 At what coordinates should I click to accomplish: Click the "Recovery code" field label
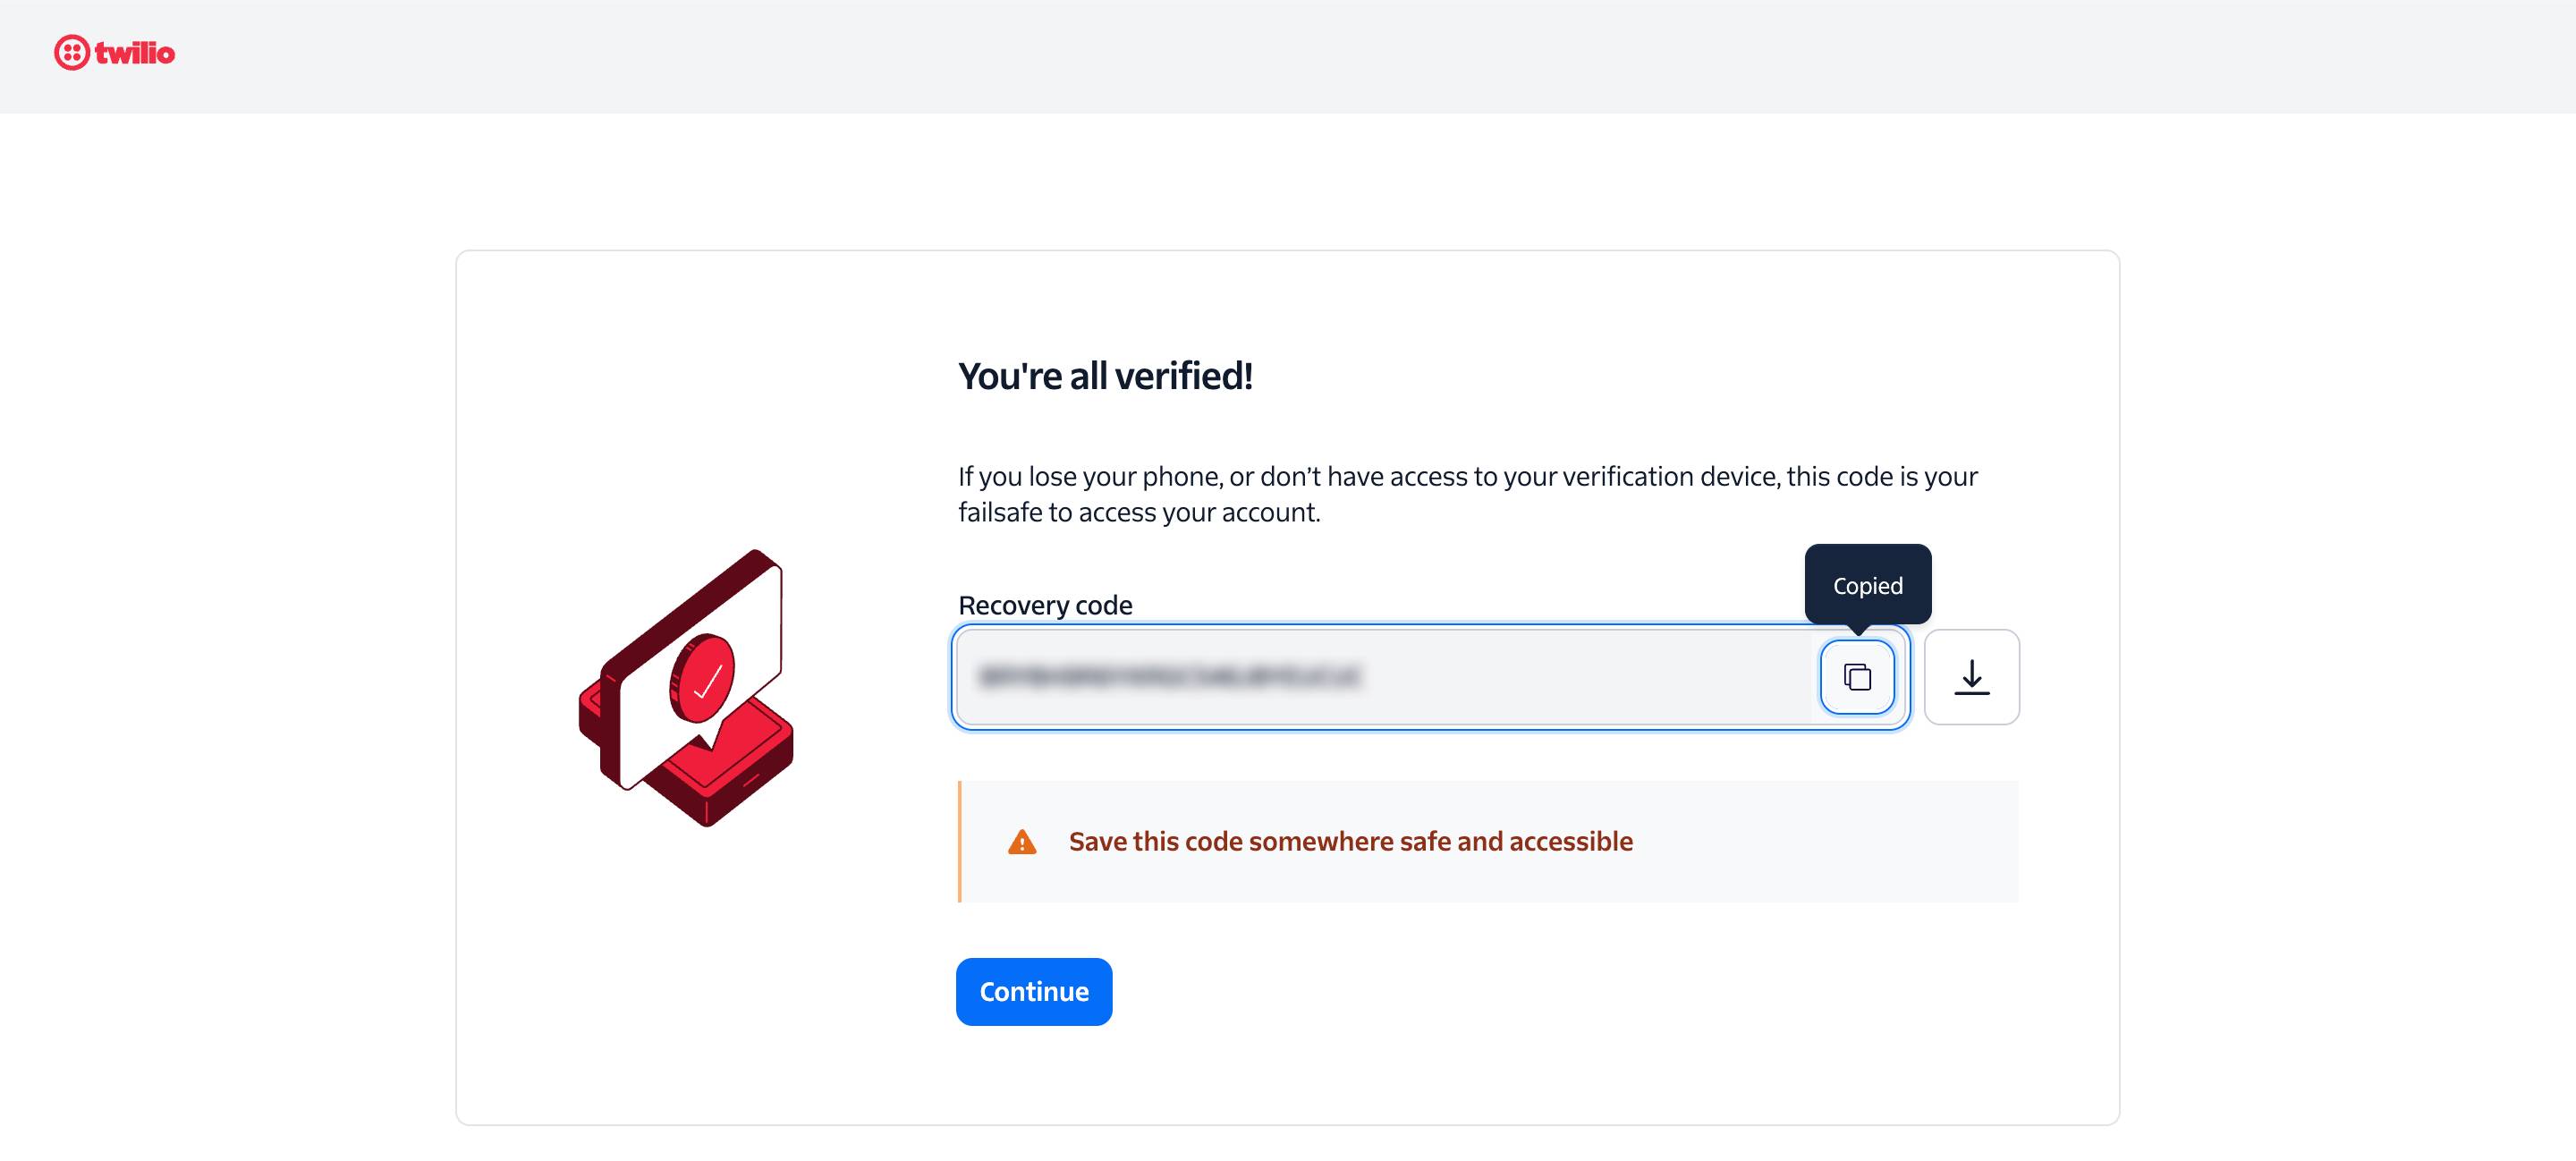coord(1045,605)
